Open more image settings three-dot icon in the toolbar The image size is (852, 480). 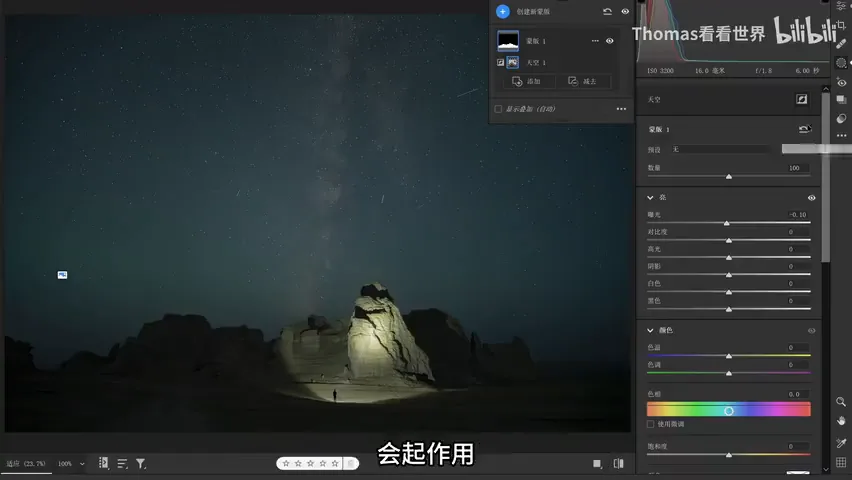point(841,135)
